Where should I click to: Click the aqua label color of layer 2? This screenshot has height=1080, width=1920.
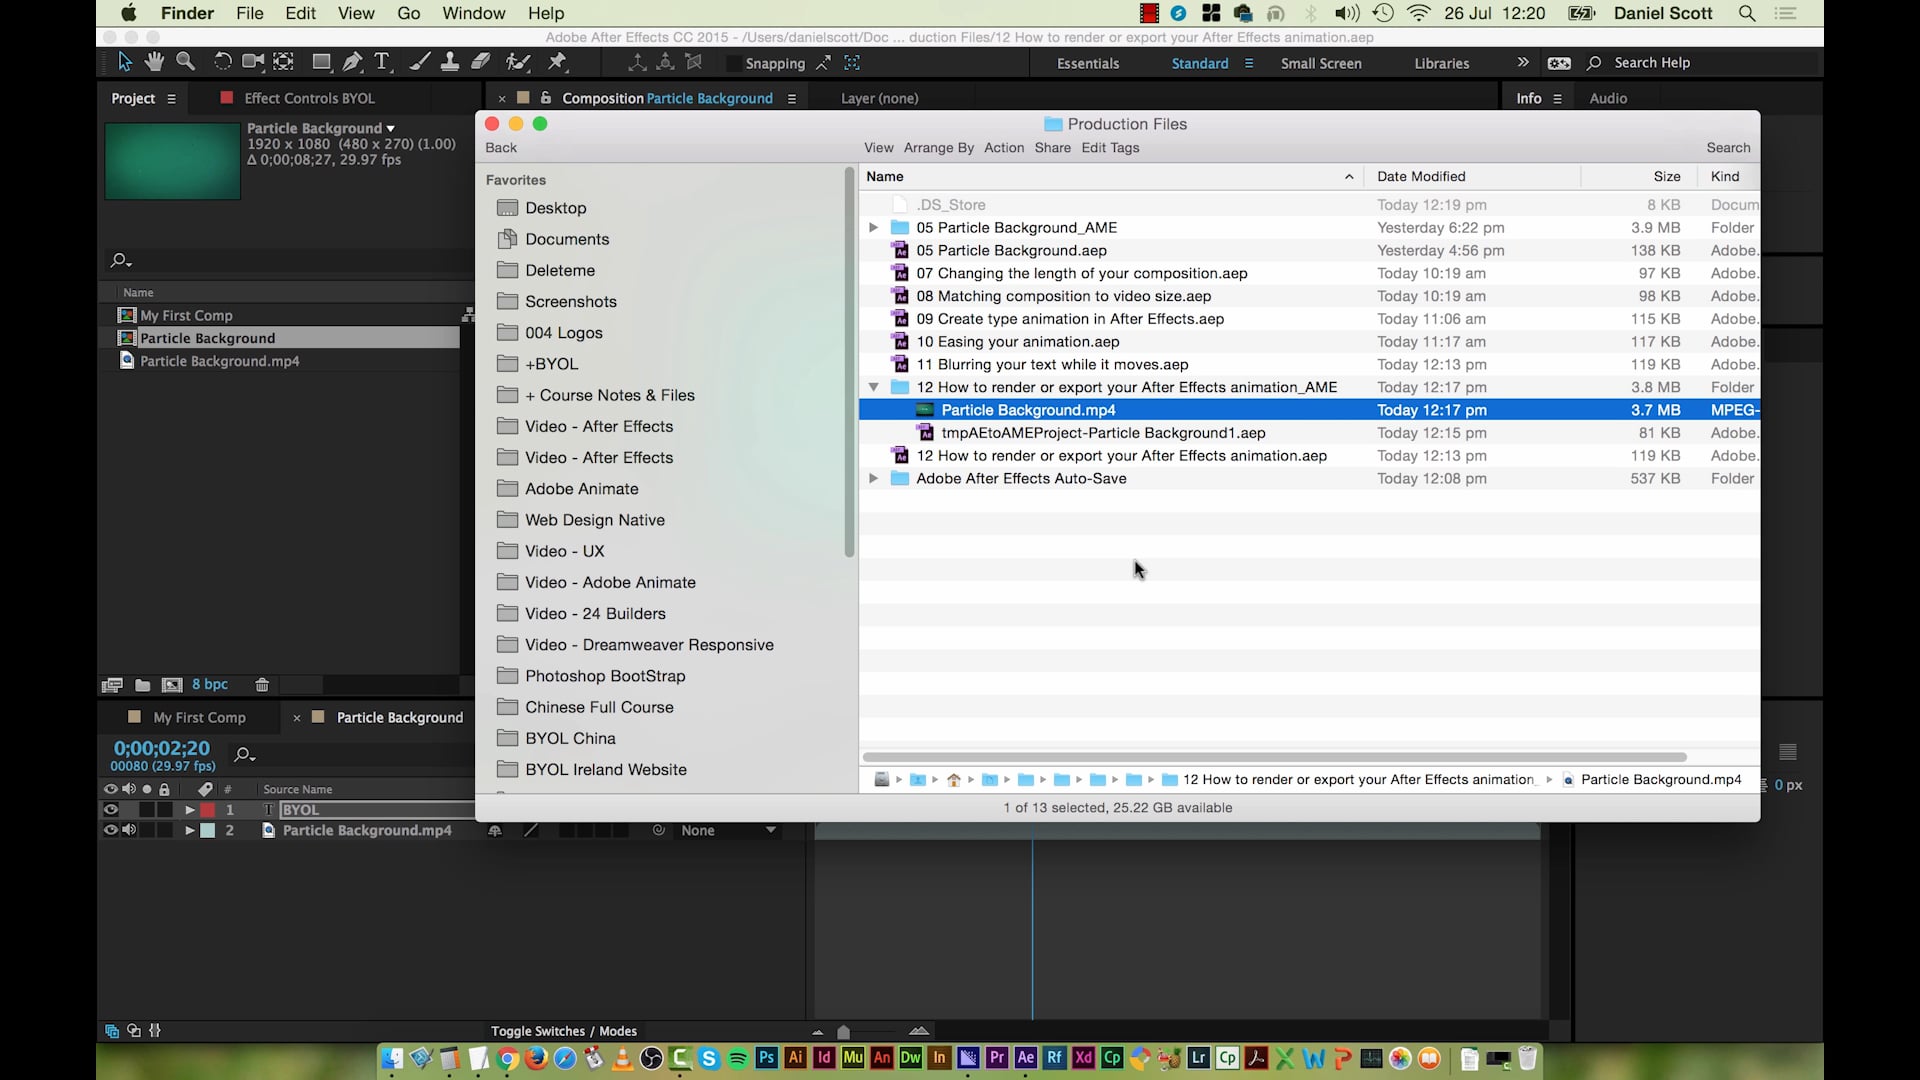pos(208,830)
